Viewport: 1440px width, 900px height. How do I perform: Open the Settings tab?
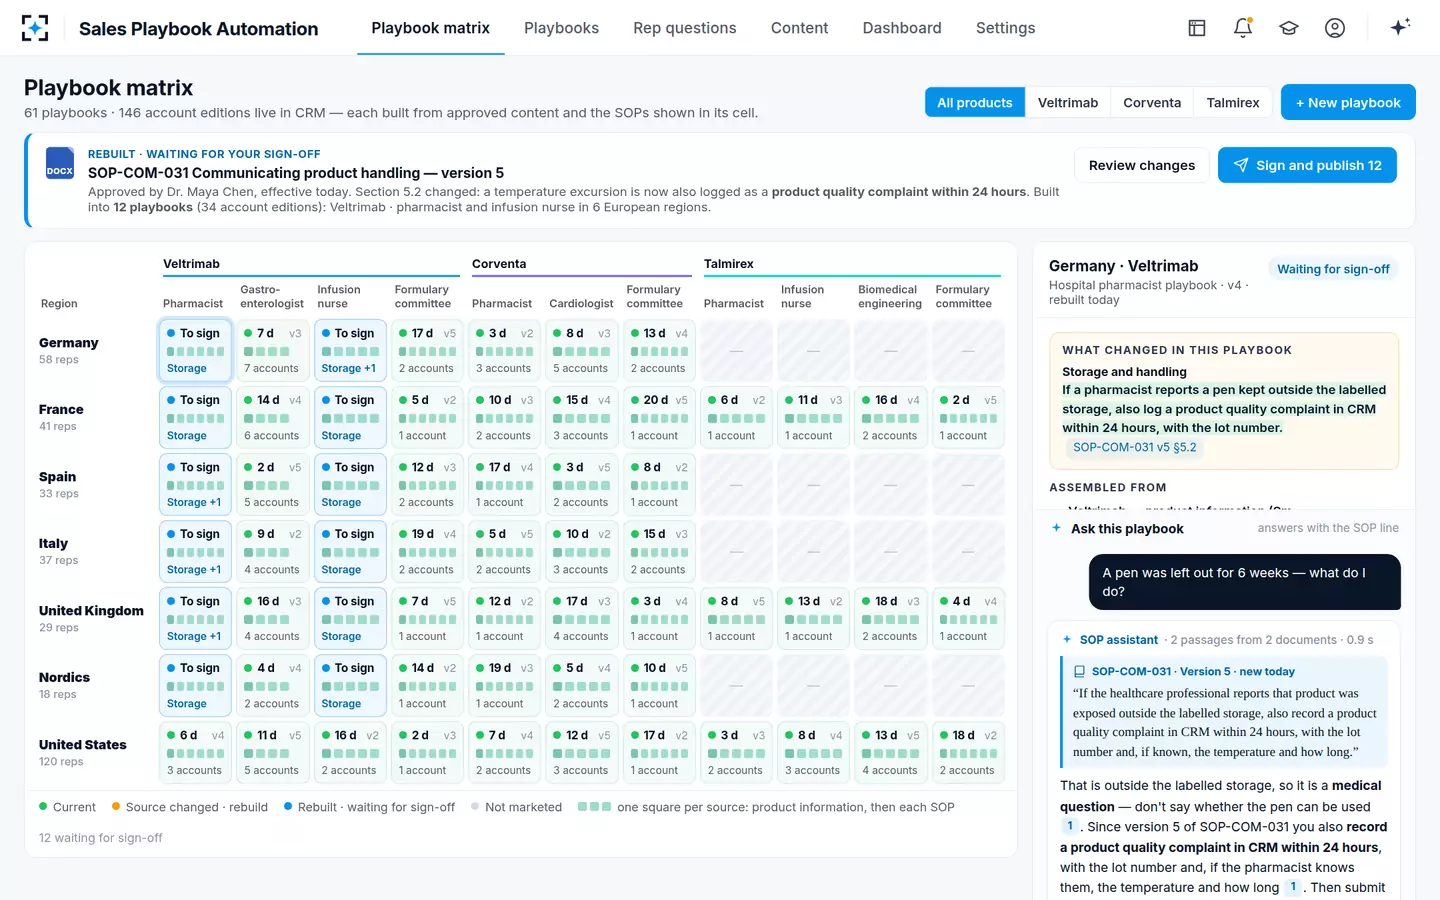[1006, 28]
